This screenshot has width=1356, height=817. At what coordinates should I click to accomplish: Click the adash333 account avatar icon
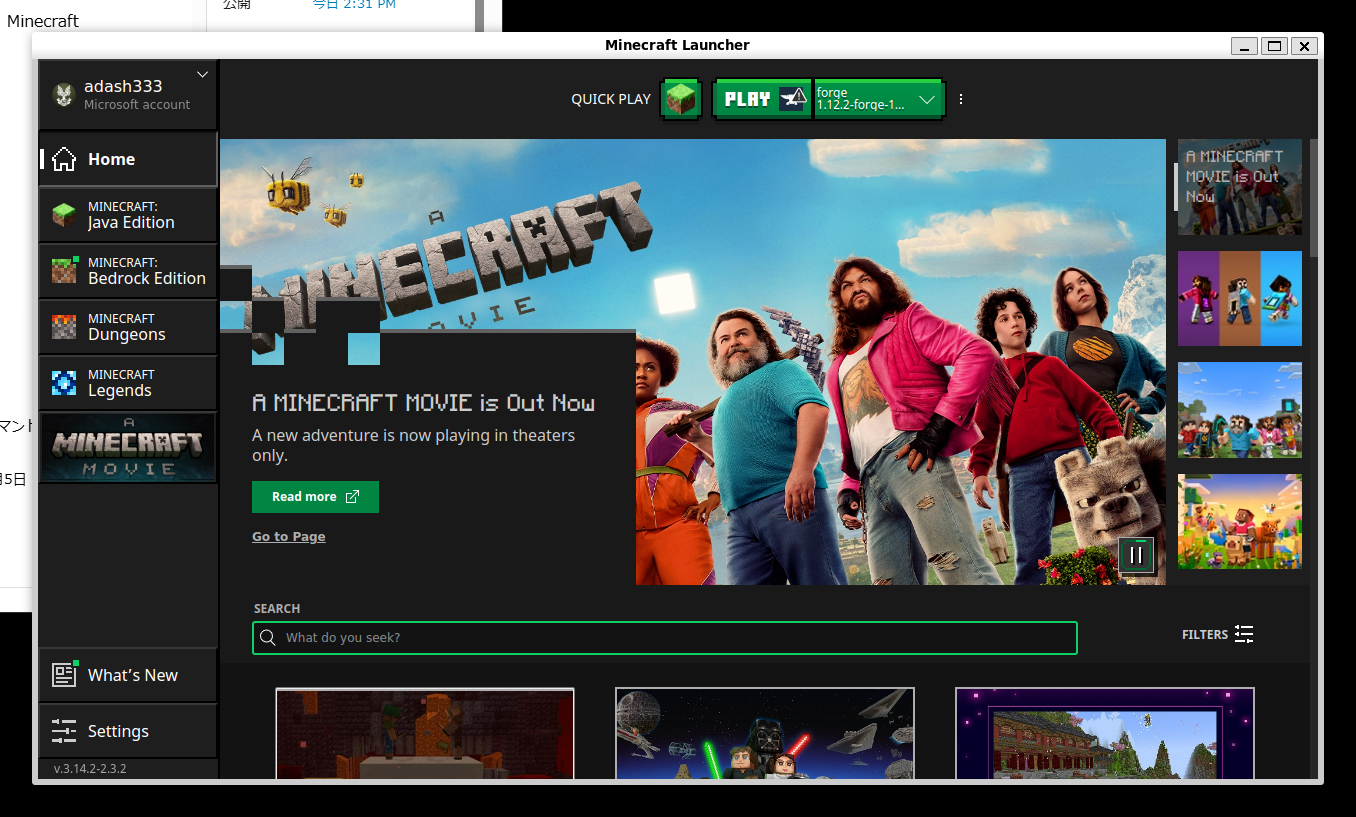[x=65, y=95]
